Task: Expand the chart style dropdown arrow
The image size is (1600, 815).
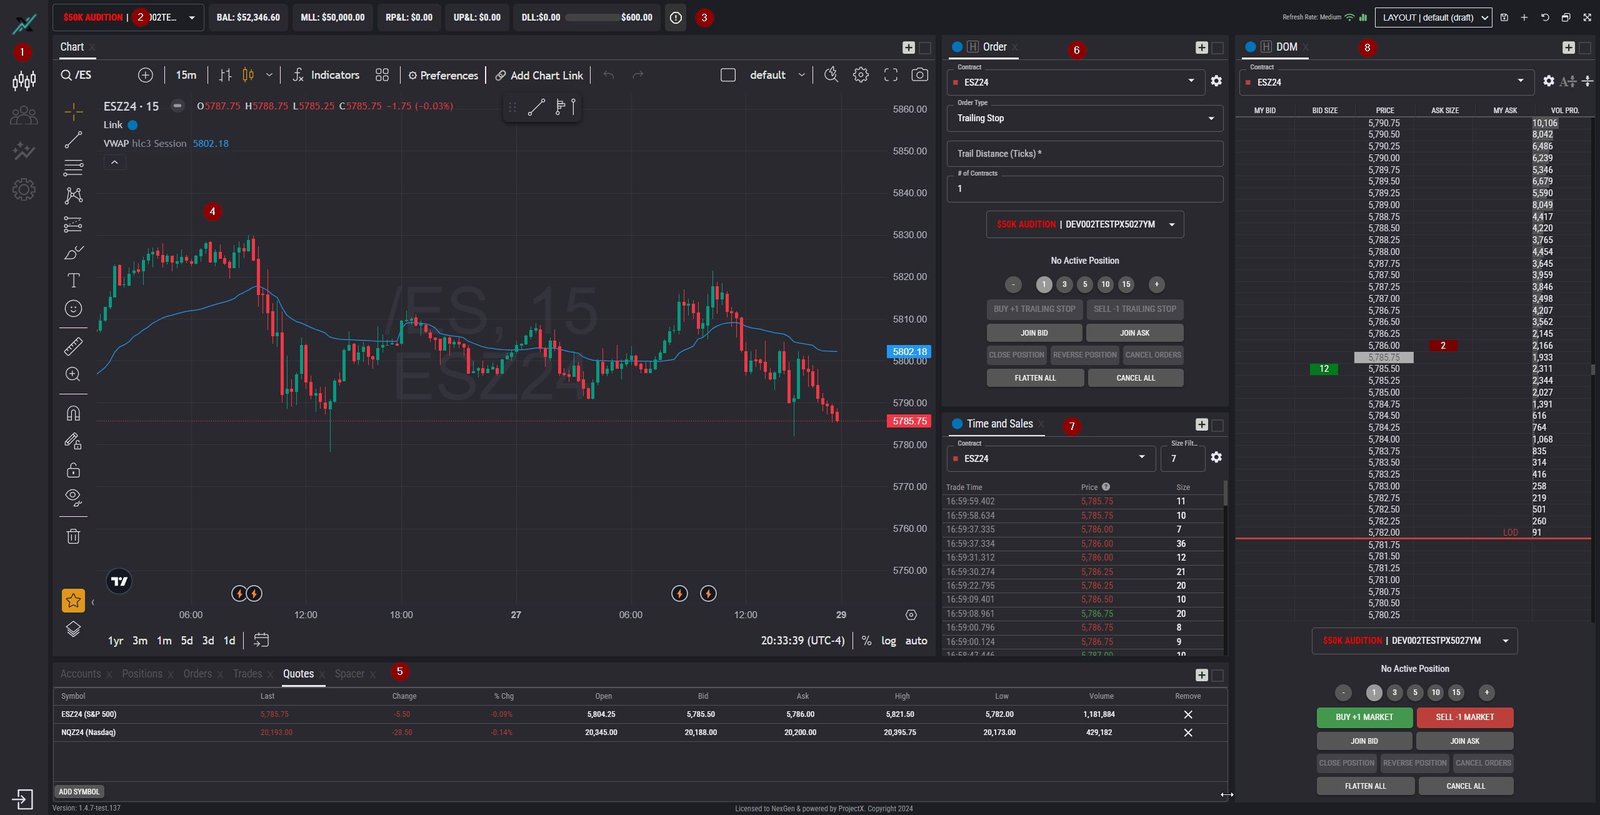Action: coord(269,75)
